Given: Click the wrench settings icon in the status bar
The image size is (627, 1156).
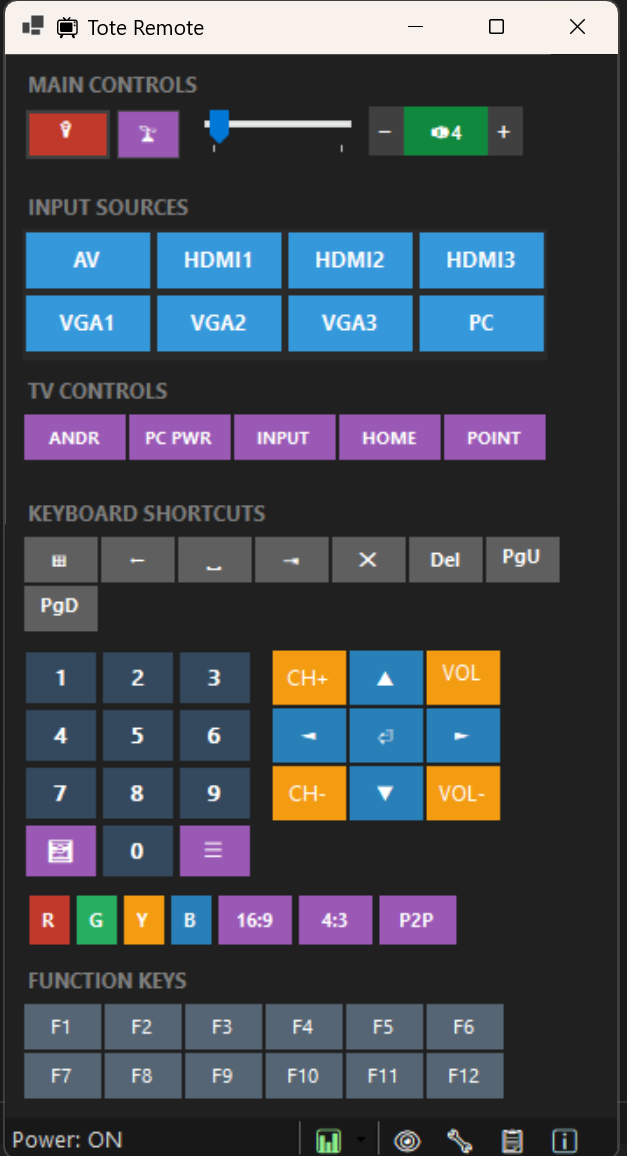Looking at the screenshot, I should coord(460,1140).
